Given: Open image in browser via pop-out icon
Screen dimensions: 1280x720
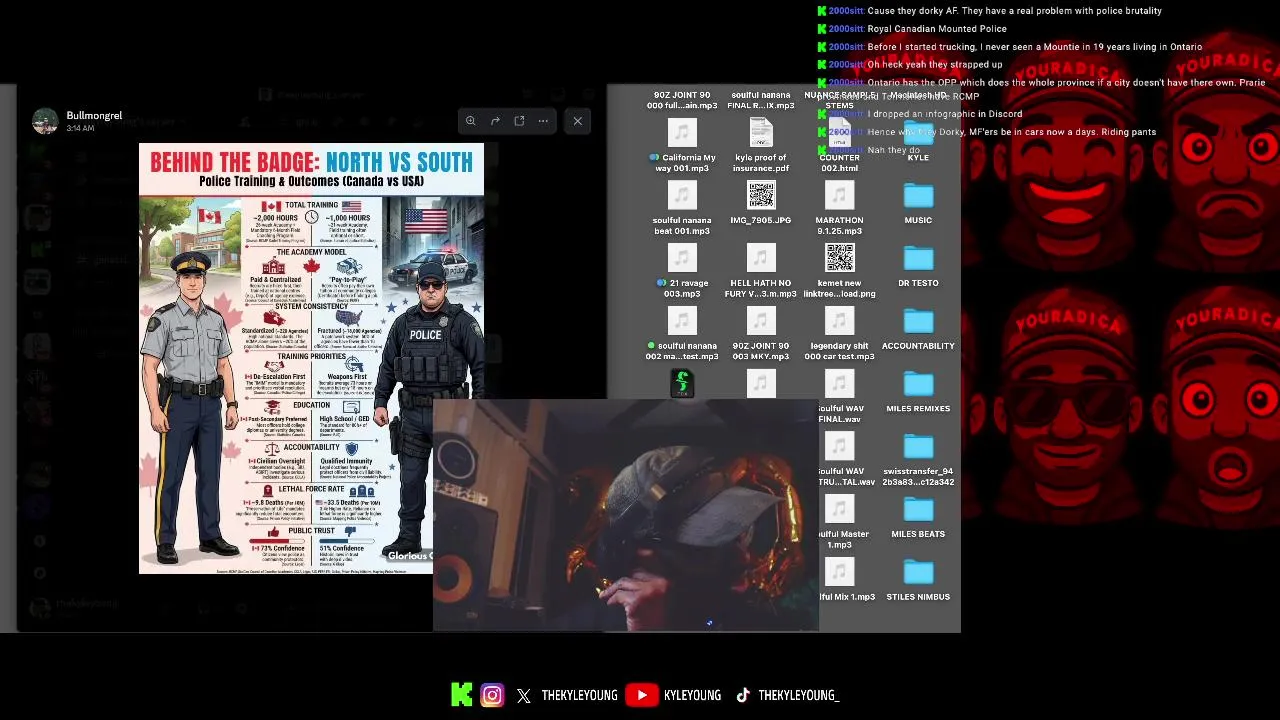Looking at the screenshot, I should coord(519,121).
